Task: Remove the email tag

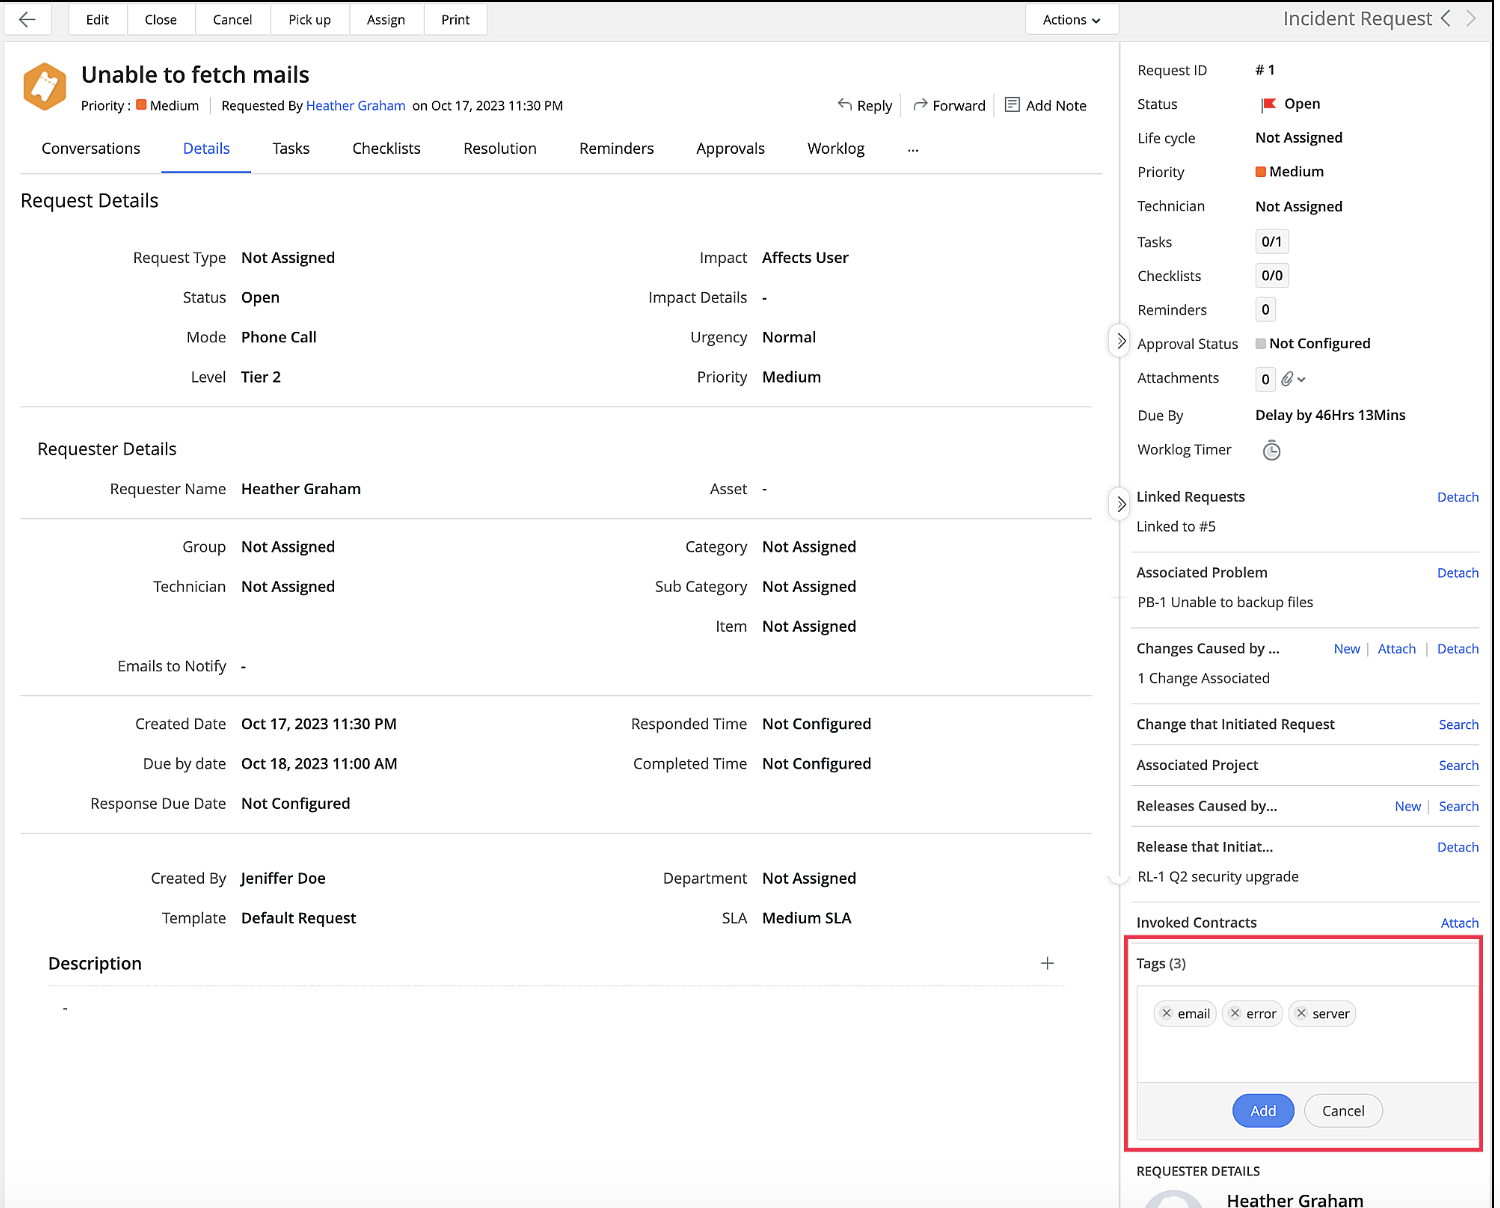Action: [x=1166, y=1013]
